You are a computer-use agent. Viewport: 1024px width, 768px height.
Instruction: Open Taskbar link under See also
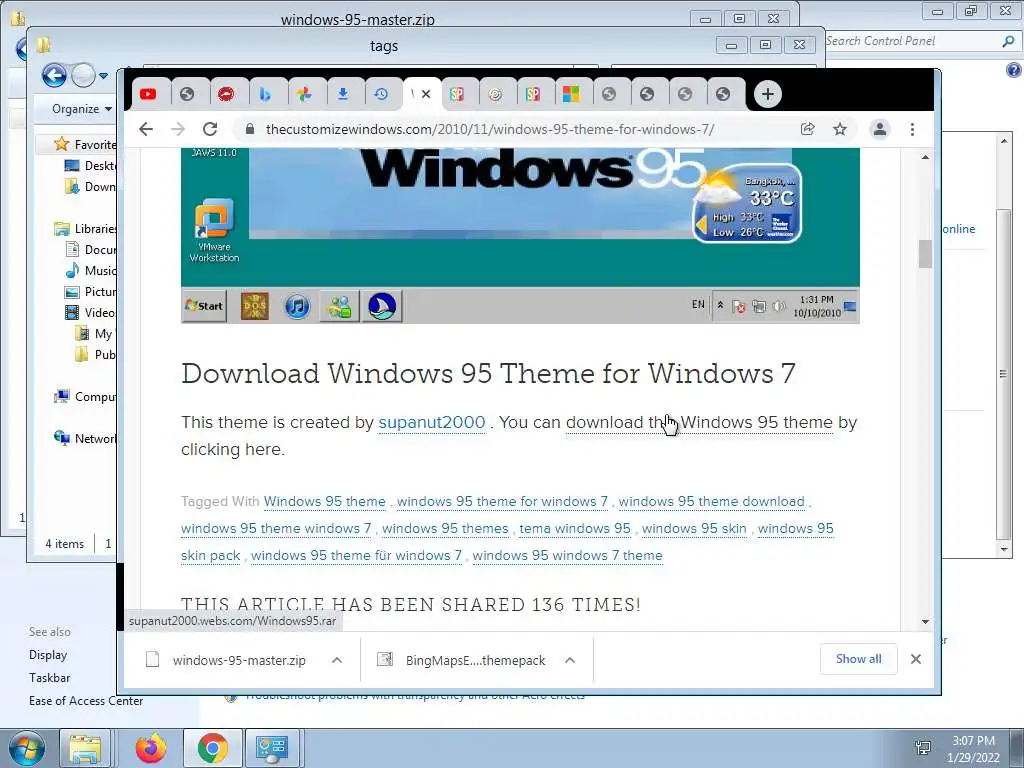pyautogui.click(x=50, y=678)
